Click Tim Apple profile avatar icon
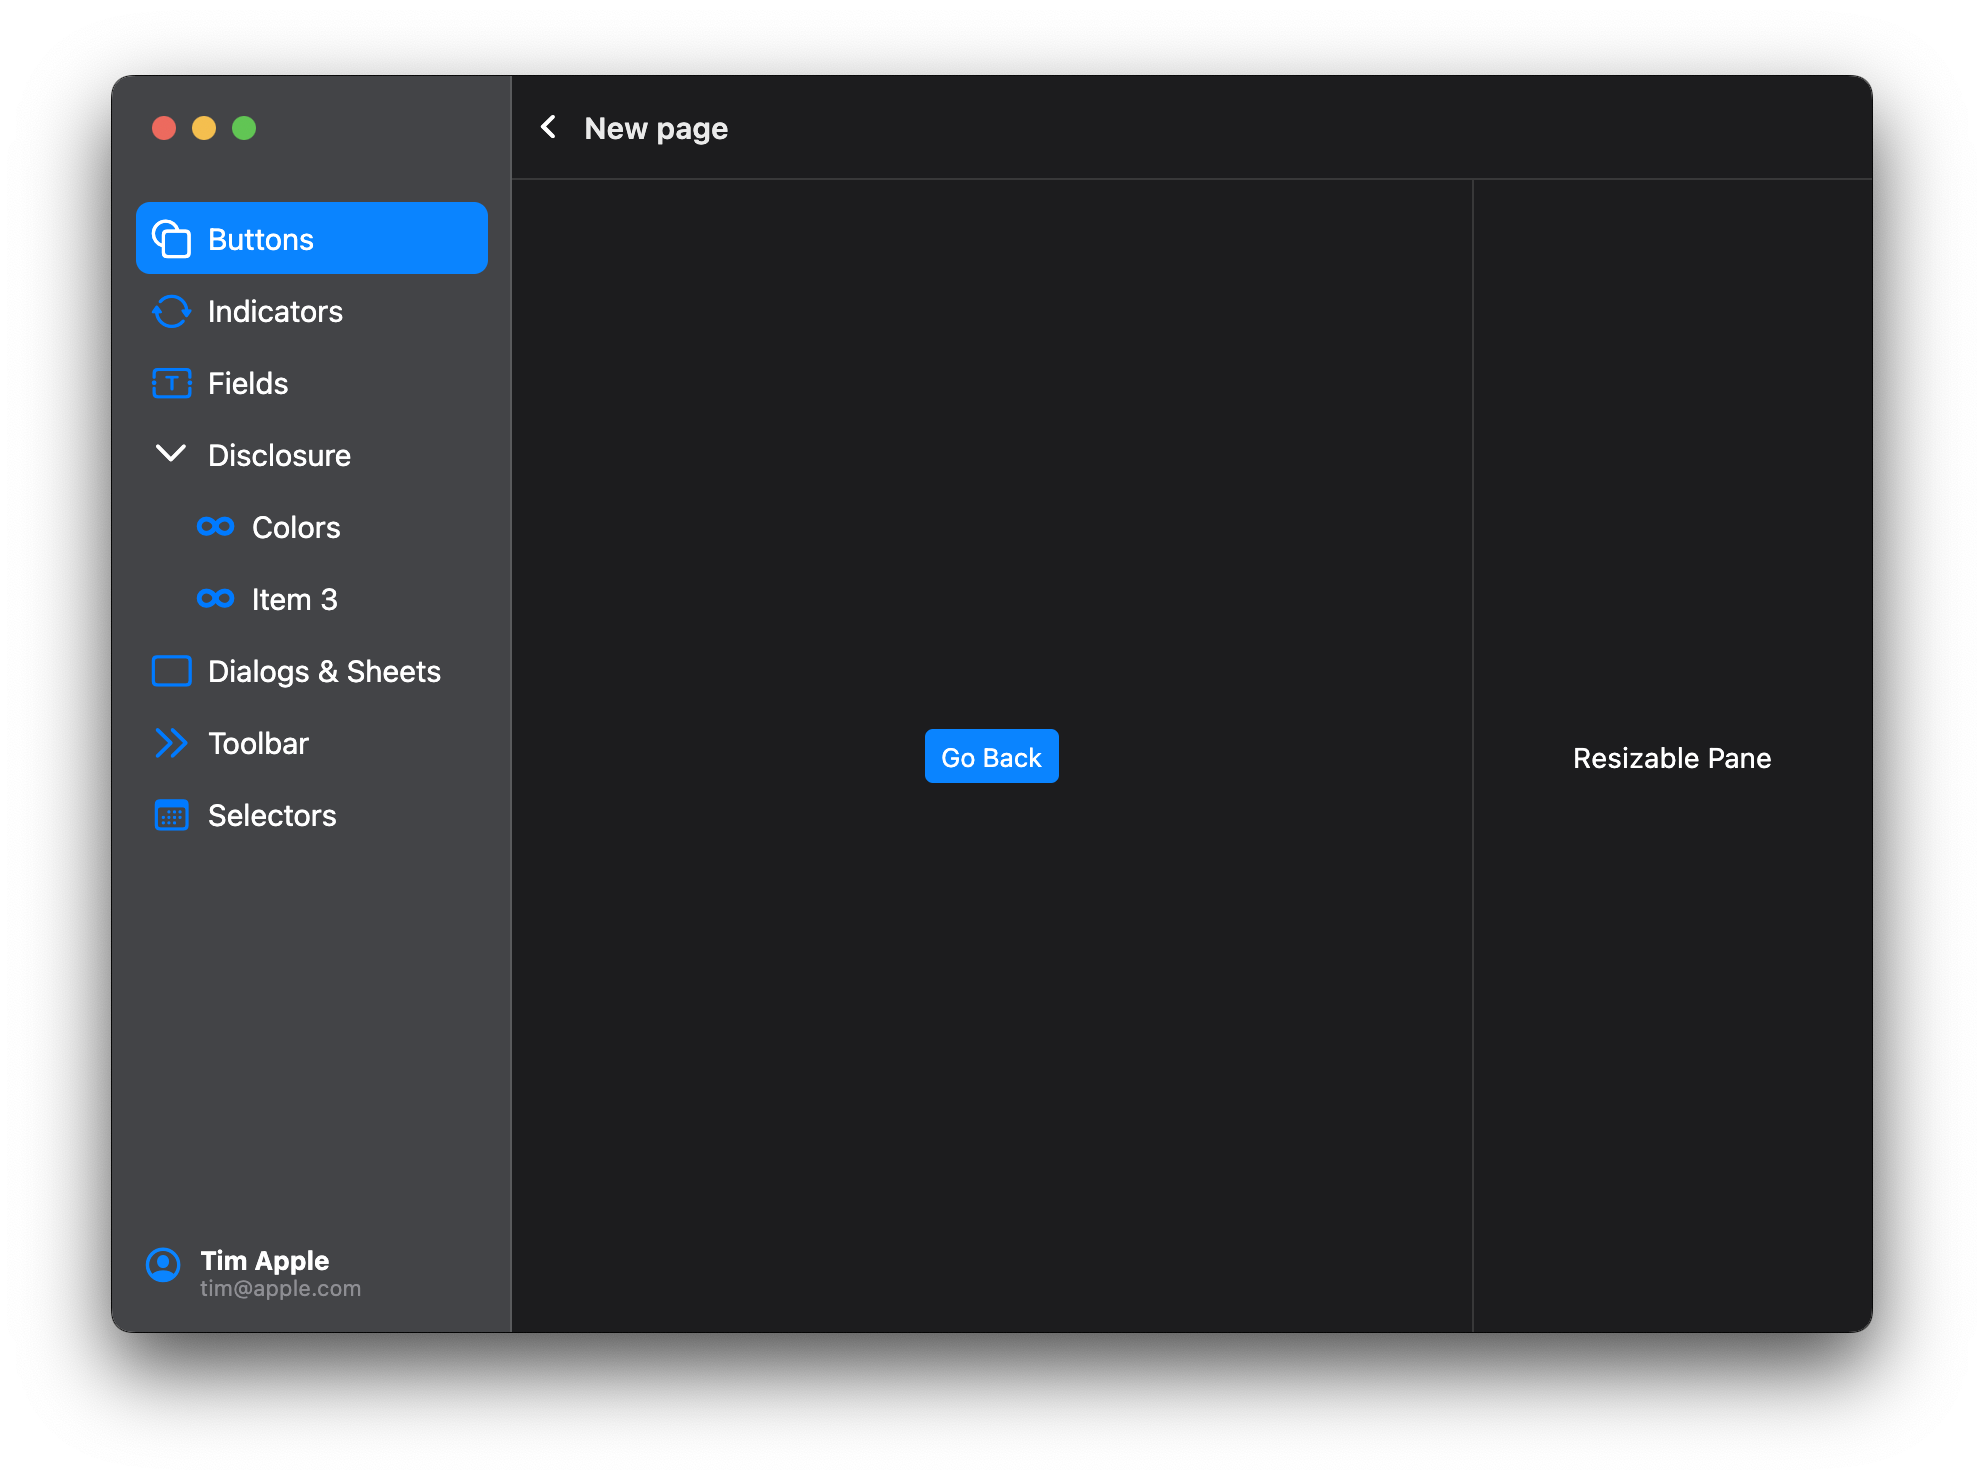1984x1480 pixels. 163,1265
